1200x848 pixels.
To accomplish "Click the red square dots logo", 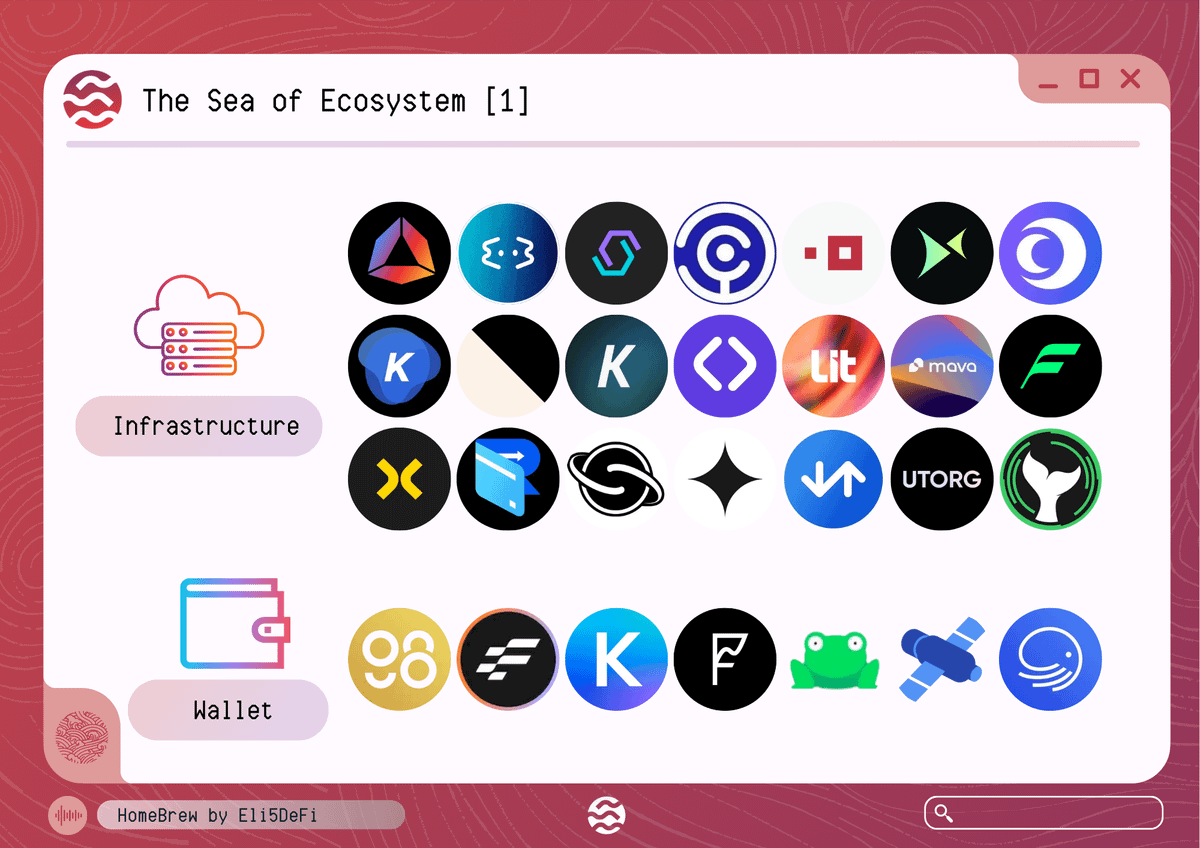I will pos(833,253).
